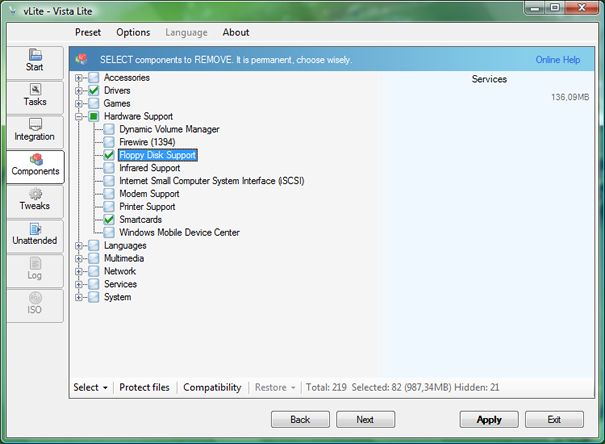Click Protect files
605x444 pixels.
pyautogui.click(x=144, y=387)
